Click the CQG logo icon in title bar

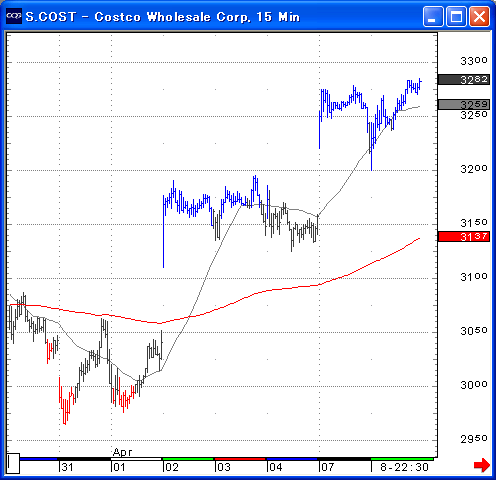point(14,16)
